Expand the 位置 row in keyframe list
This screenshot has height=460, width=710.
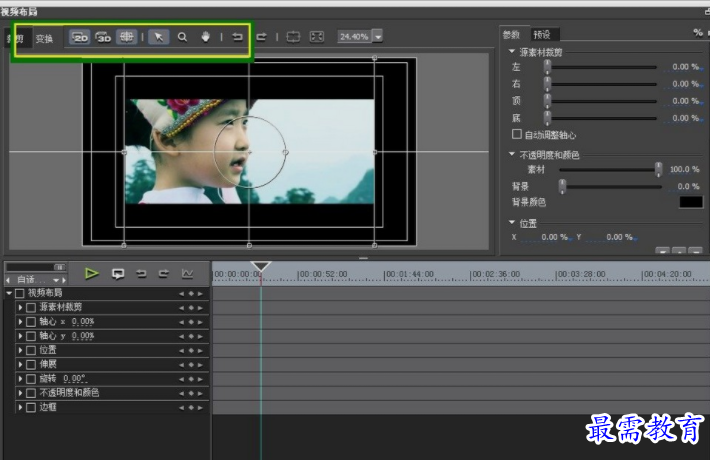click(19, 350)
